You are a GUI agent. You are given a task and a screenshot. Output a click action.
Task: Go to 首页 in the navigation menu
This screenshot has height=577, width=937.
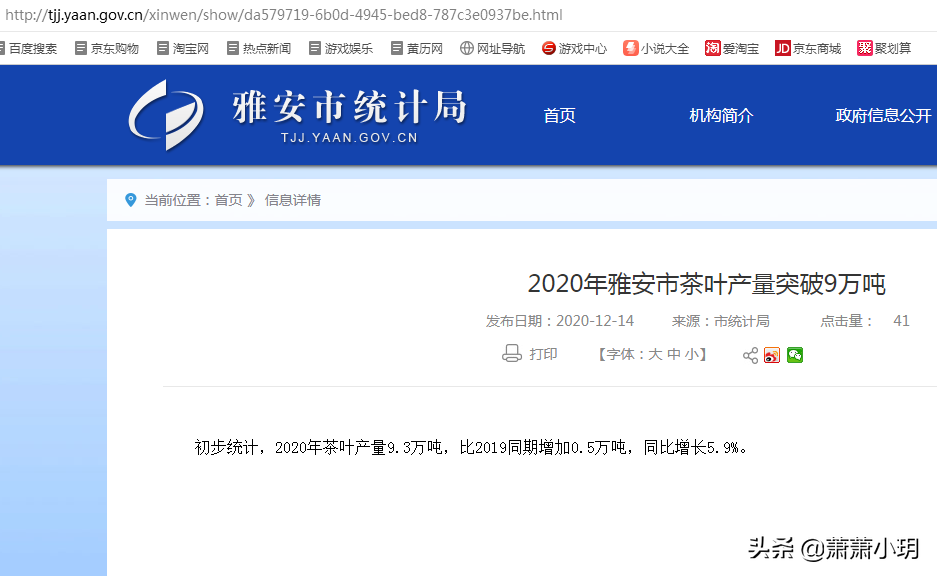[x=559, y=115]
